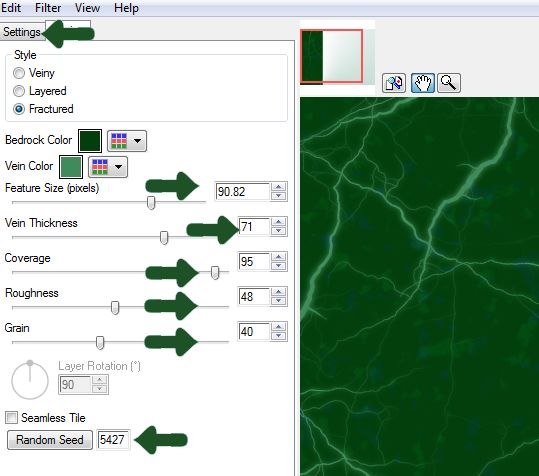
Task: Decrease Roughness value with down arrow
Action: coord(278,301)
